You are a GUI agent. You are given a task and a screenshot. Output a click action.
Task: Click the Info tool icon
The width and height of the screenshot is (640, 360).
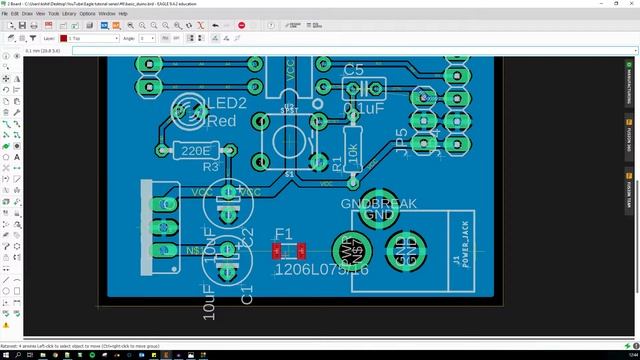[6, 56]
